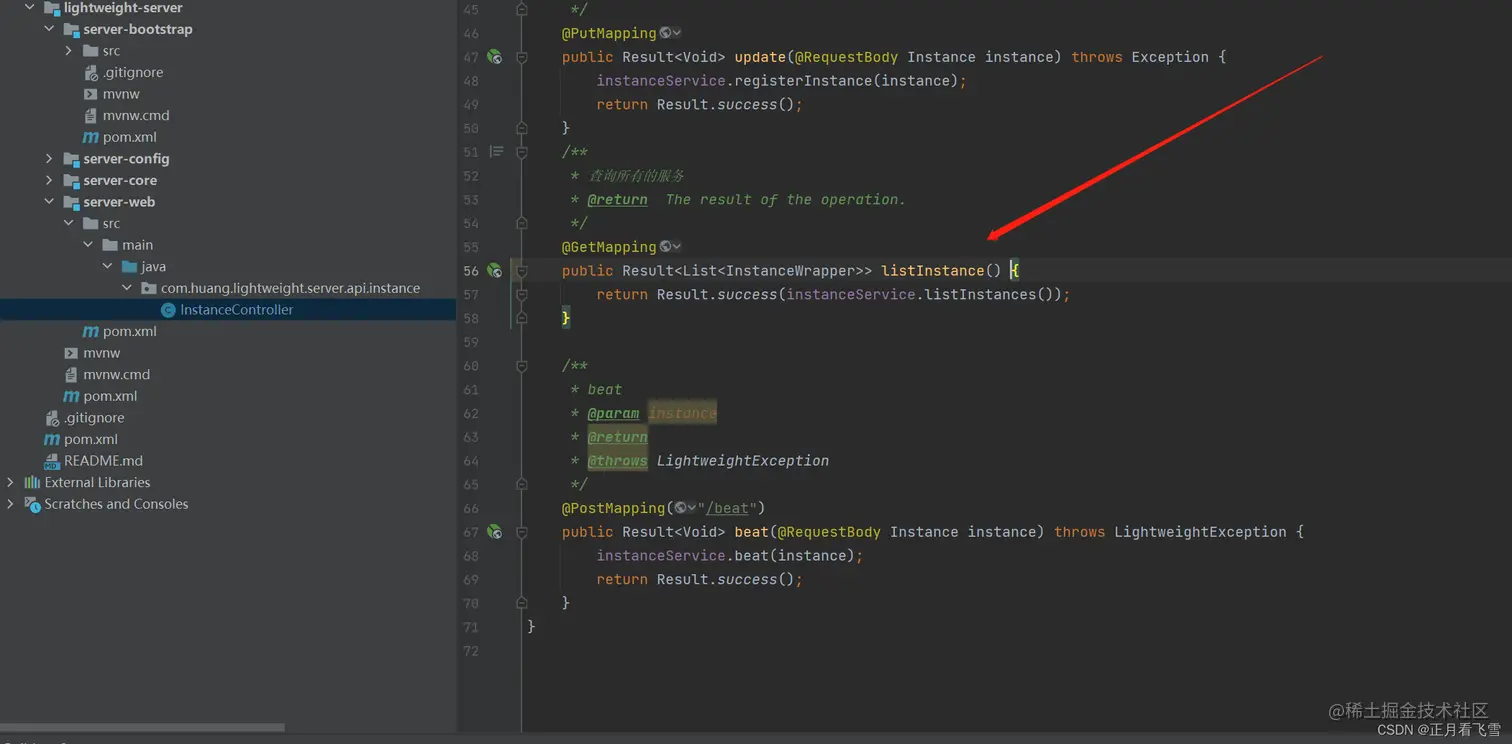
Task: Click the @return tag on line 53
Action: [x=617, y=200]
